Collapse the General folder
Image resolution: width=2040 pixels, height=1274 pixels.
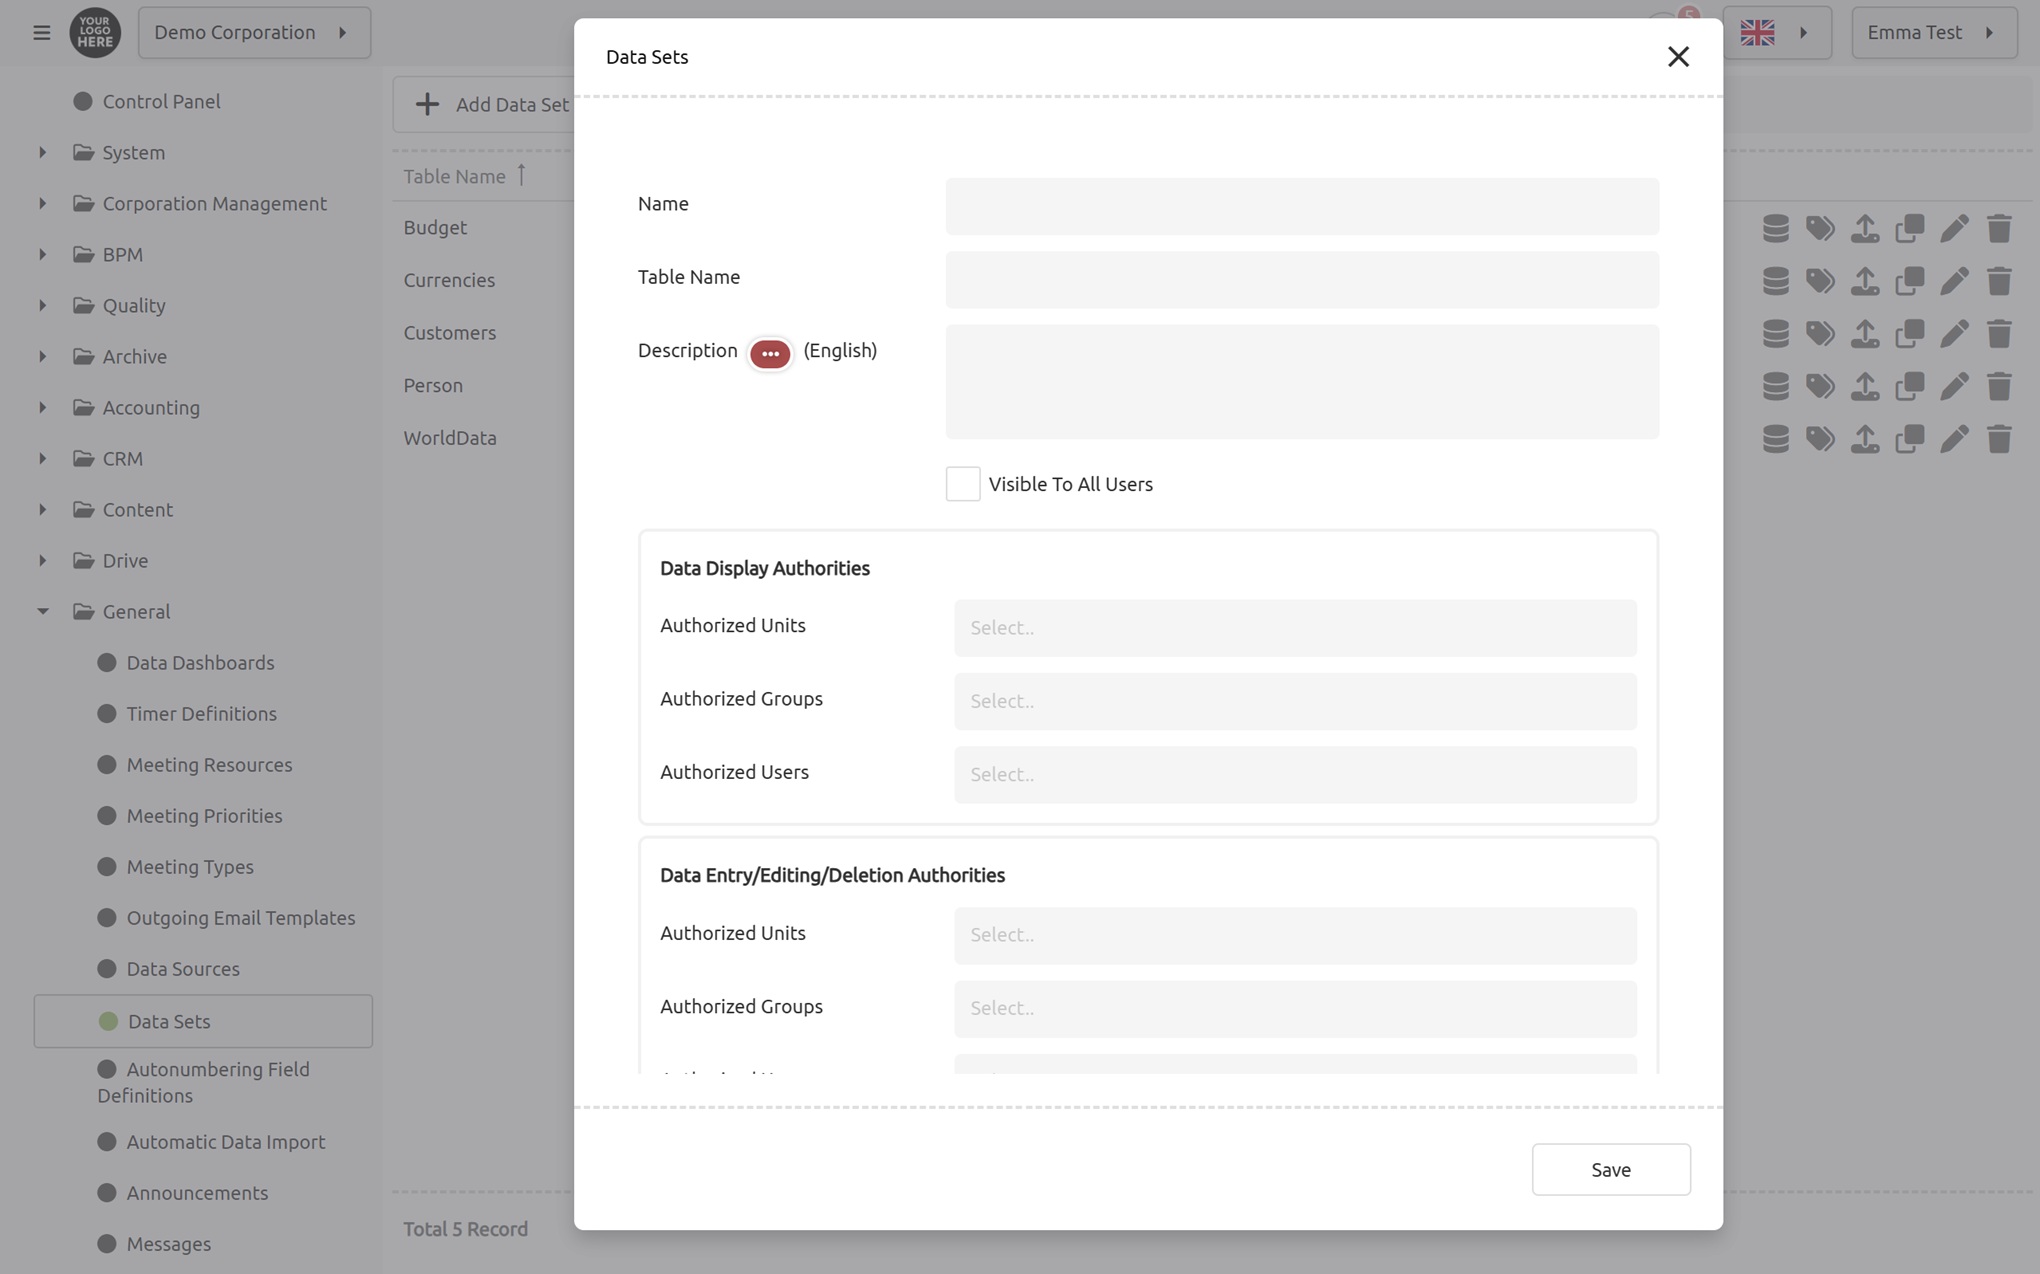[43, 611]
